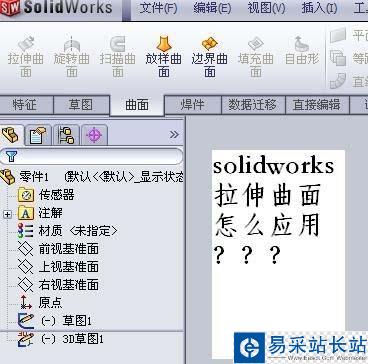Screen dimensions: 368x364
Task: Expand the manager tabs with the » chevron
Action: [x=174, y=135]
